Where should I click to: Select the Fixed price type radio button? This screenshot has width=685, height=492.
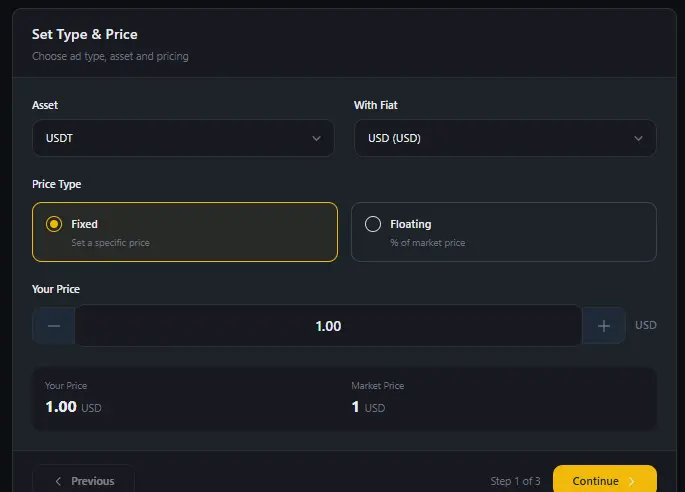[x=54, y=224]
